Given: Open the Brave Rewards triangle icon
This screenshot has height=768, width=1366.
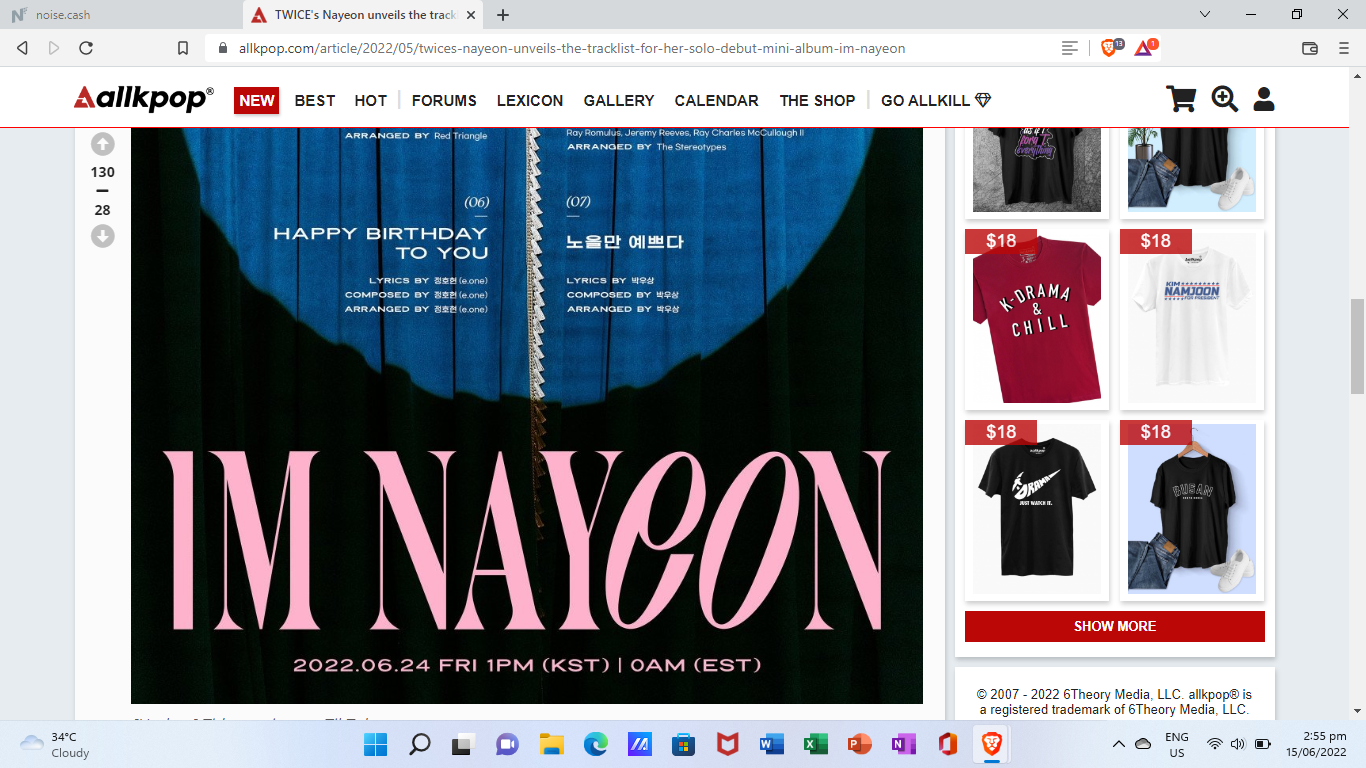Looking at the screenshot, I should (1144, 48).
